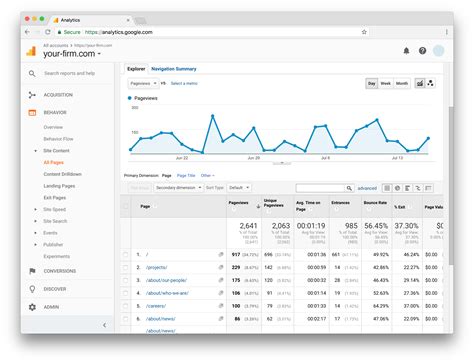Select the Data table view icon

pos(387,188)
